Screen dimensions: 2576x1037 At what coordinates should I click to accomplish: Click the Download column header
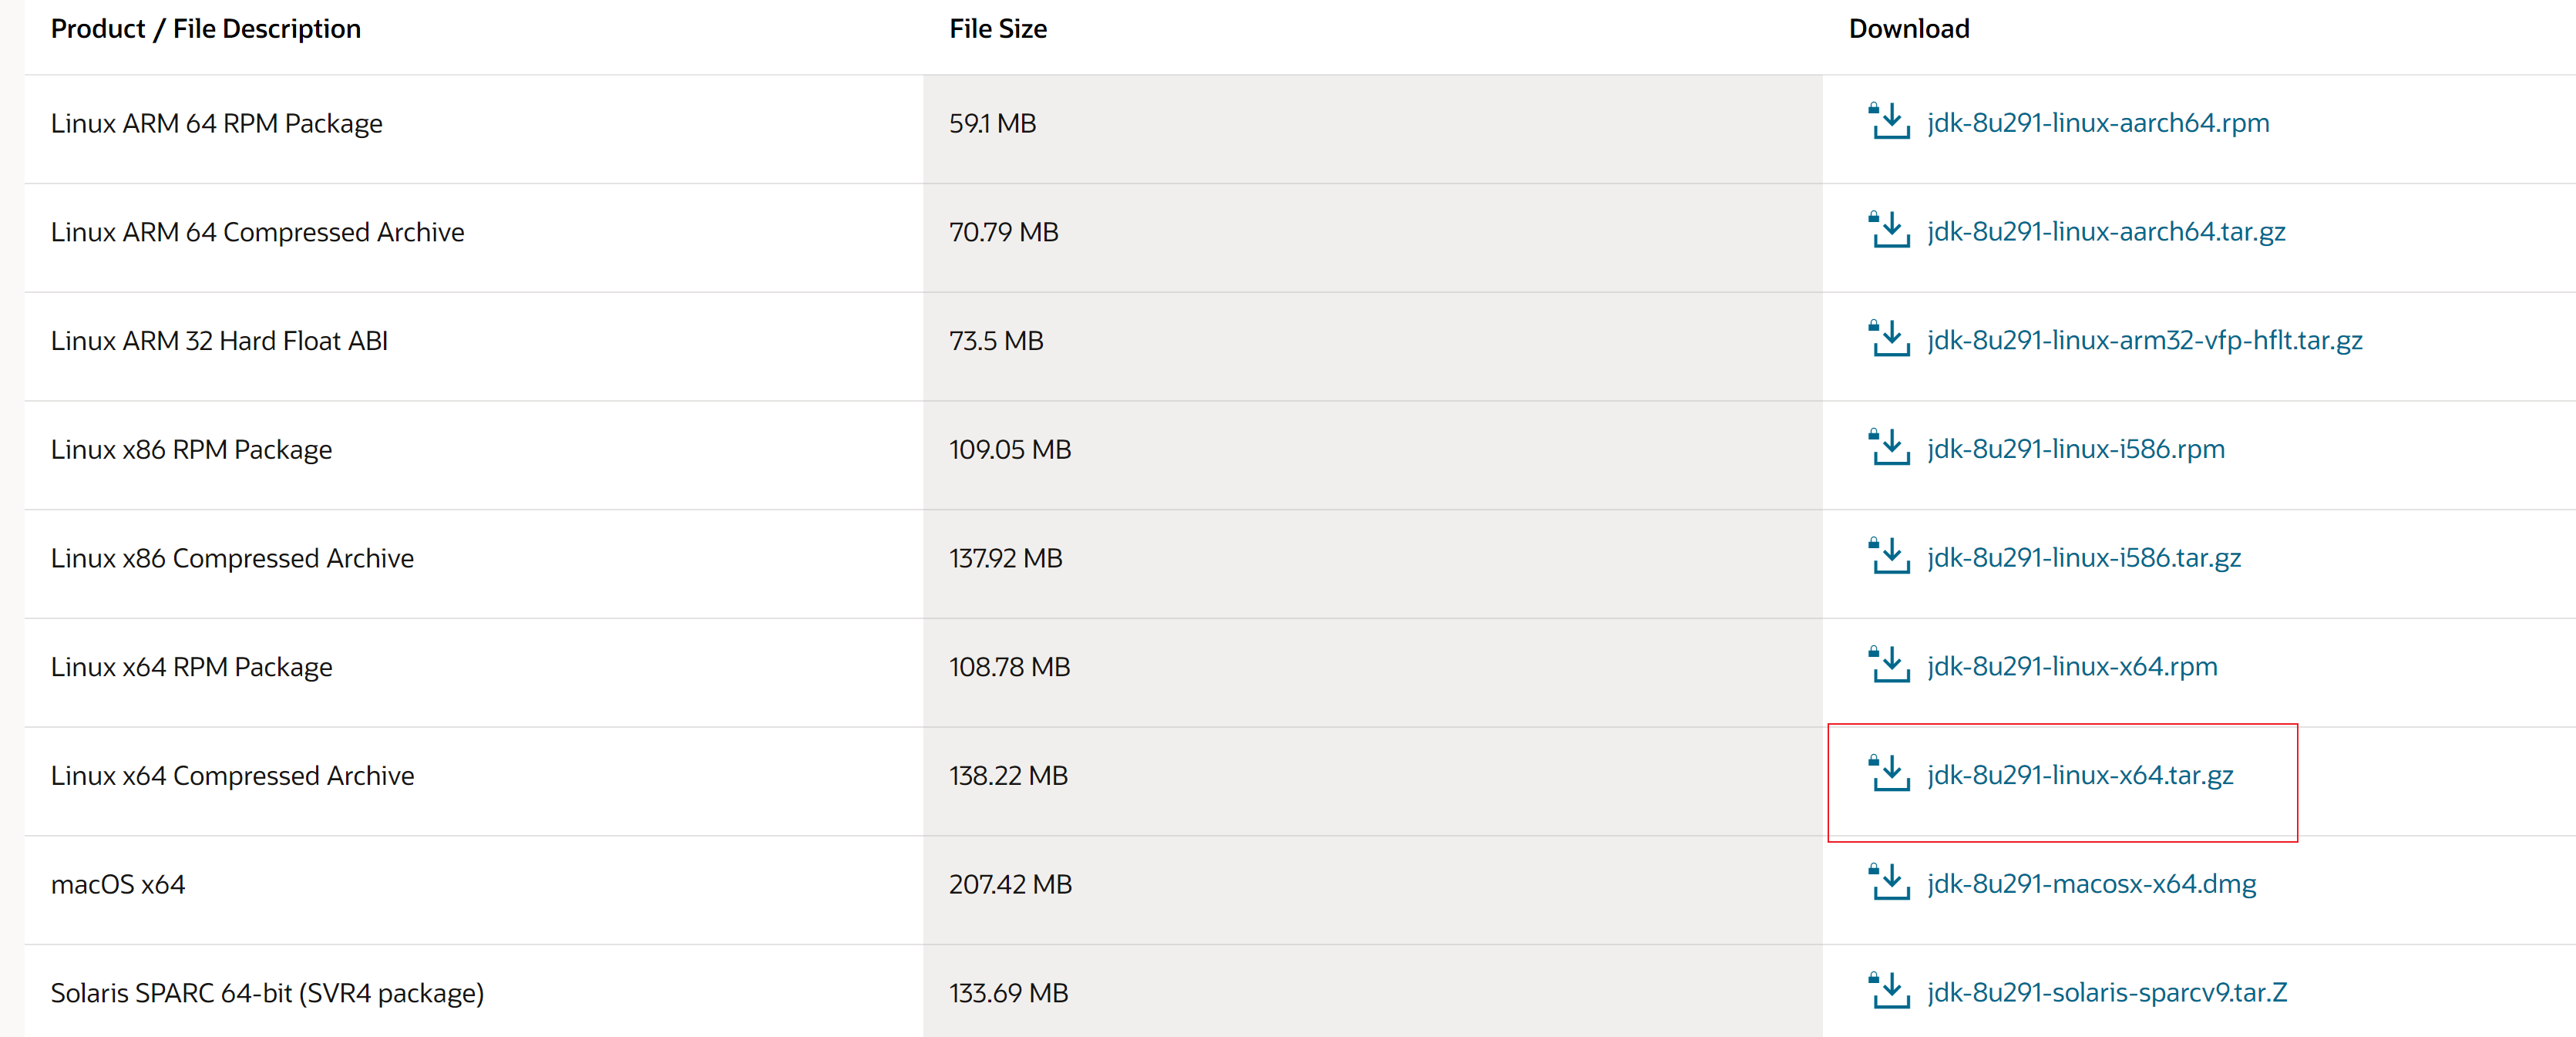(1908, 29)
